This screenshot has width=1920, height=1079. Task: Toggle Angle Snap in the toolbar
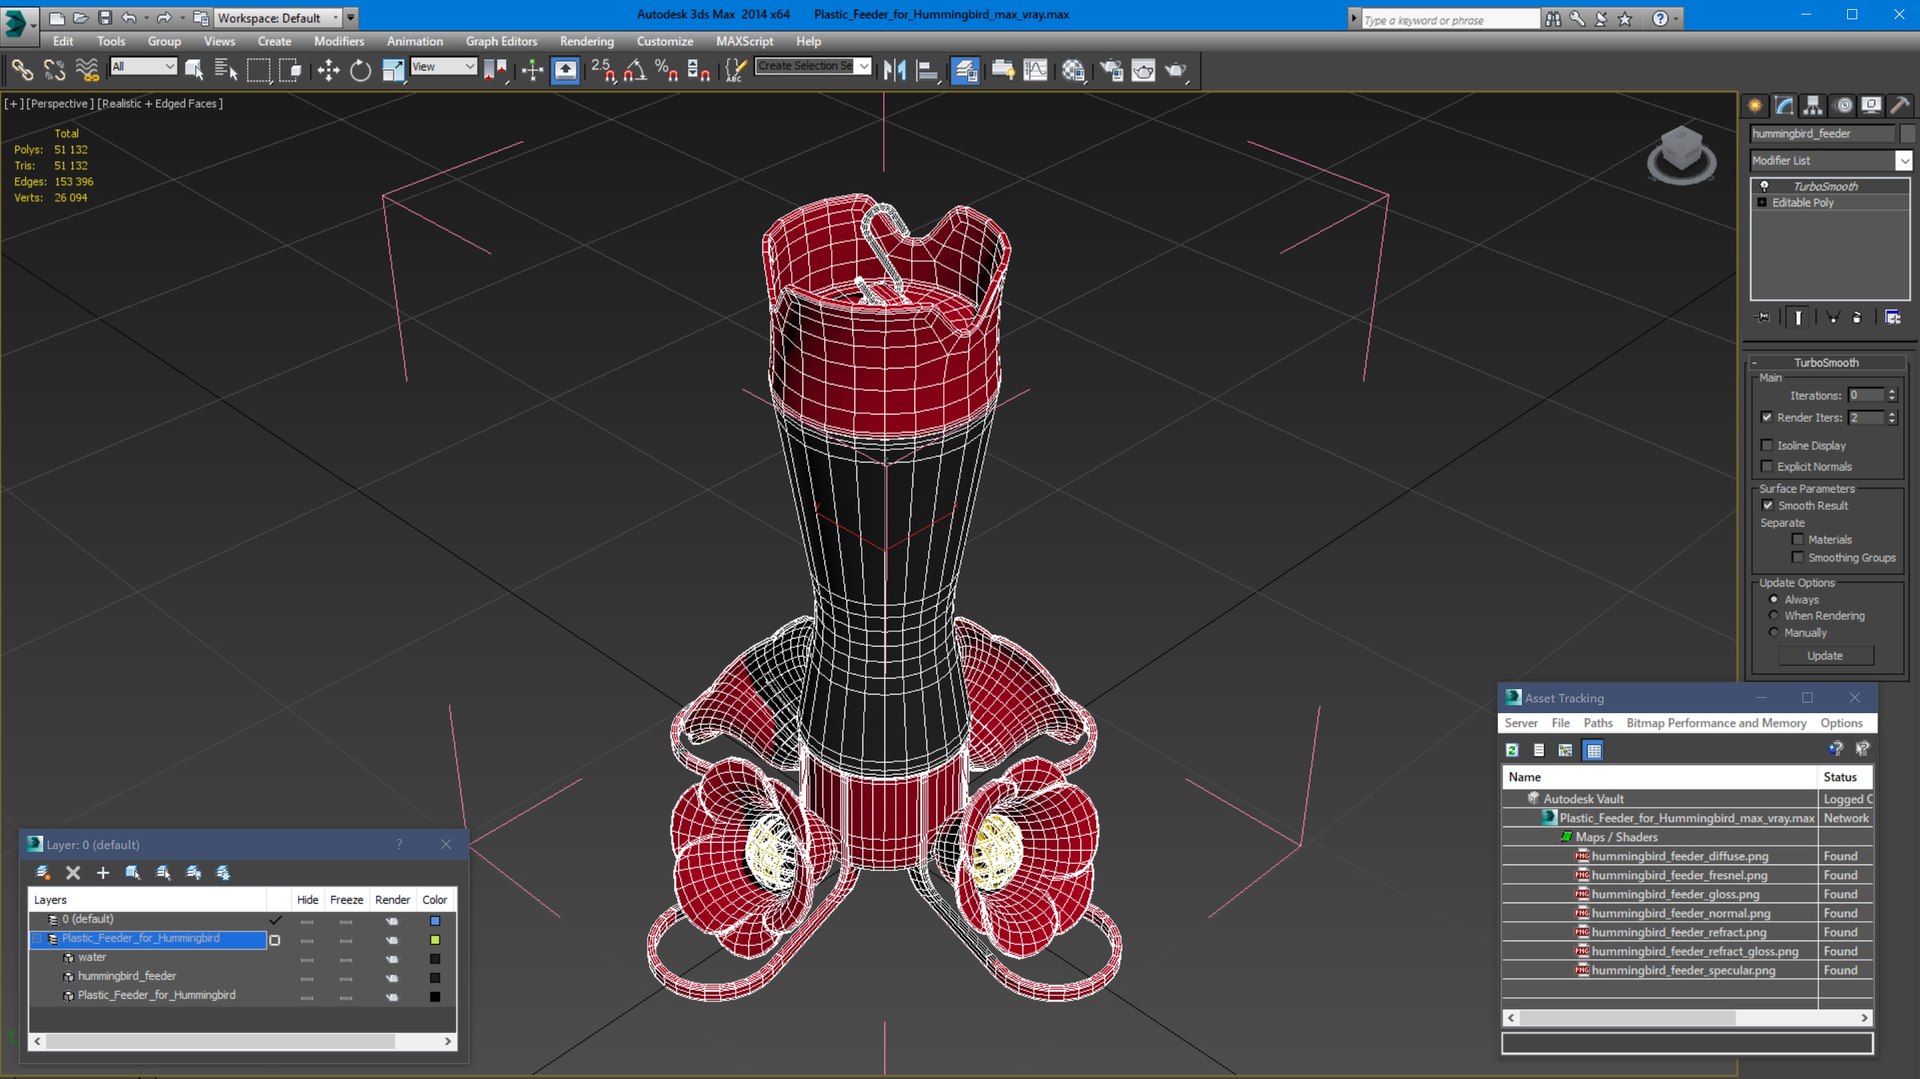click(634, 70)
